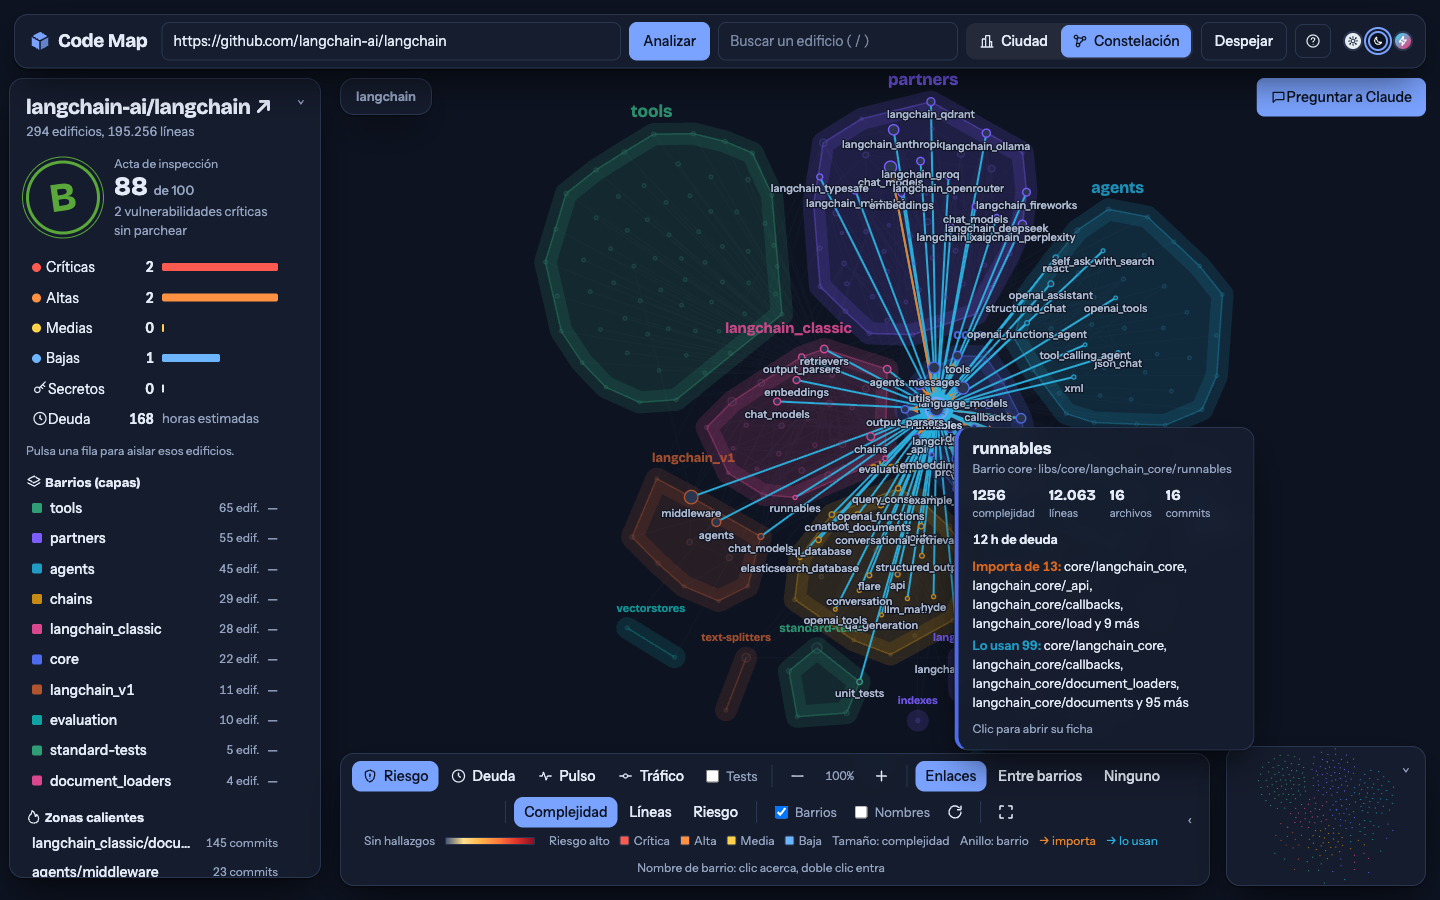Toggle visibility of the tools district

(x=273, y=508)
